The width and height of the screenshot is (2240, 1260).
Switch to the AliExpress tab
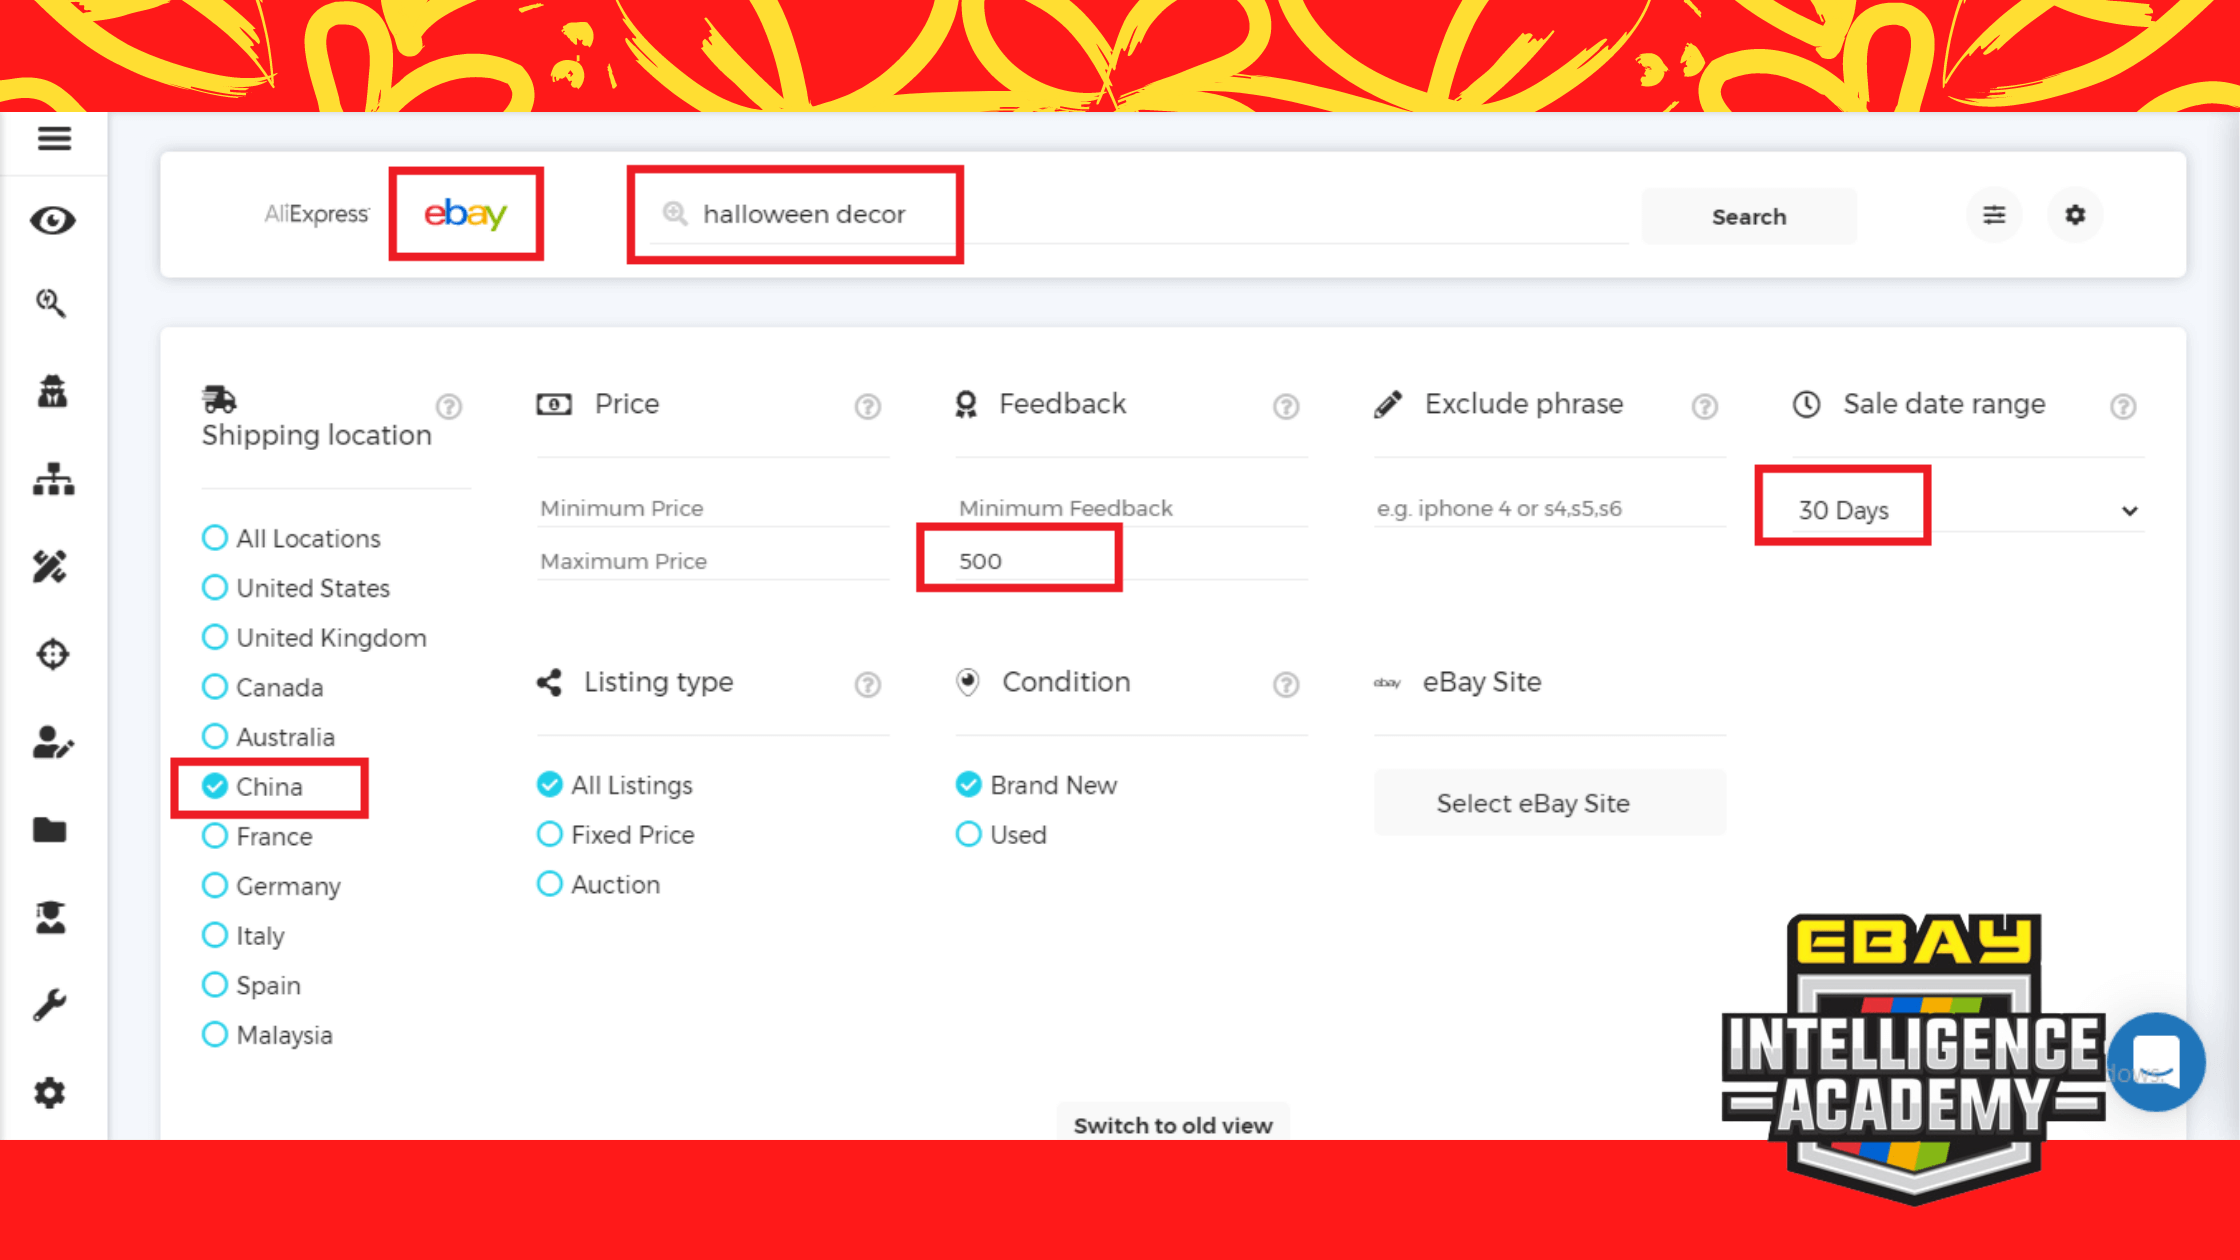click(316, 214)
